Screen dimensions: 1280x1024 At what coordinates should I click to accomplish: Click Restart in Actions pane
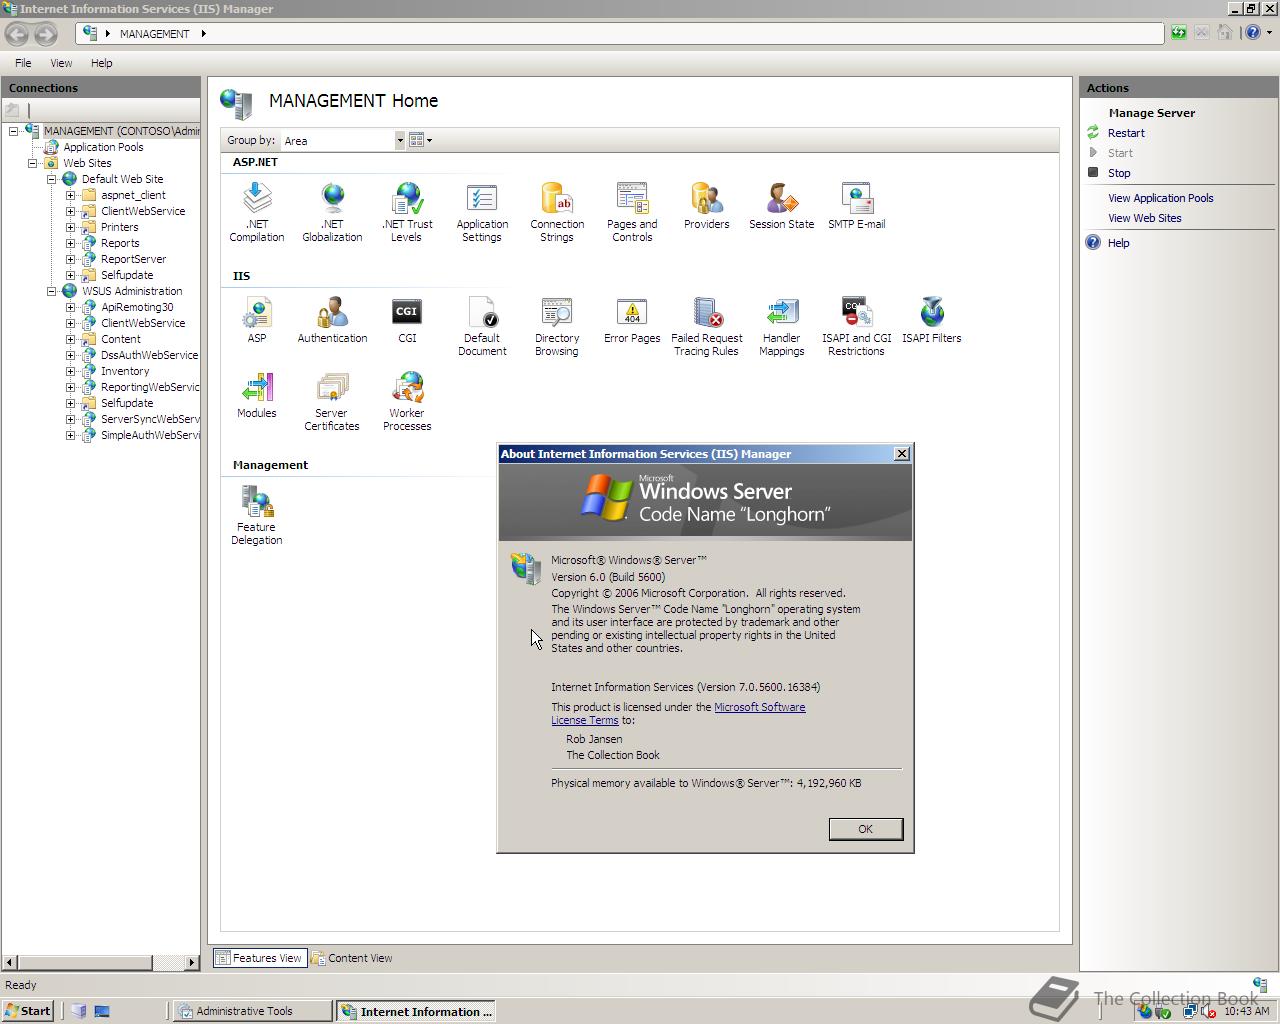click(1126, 133)
